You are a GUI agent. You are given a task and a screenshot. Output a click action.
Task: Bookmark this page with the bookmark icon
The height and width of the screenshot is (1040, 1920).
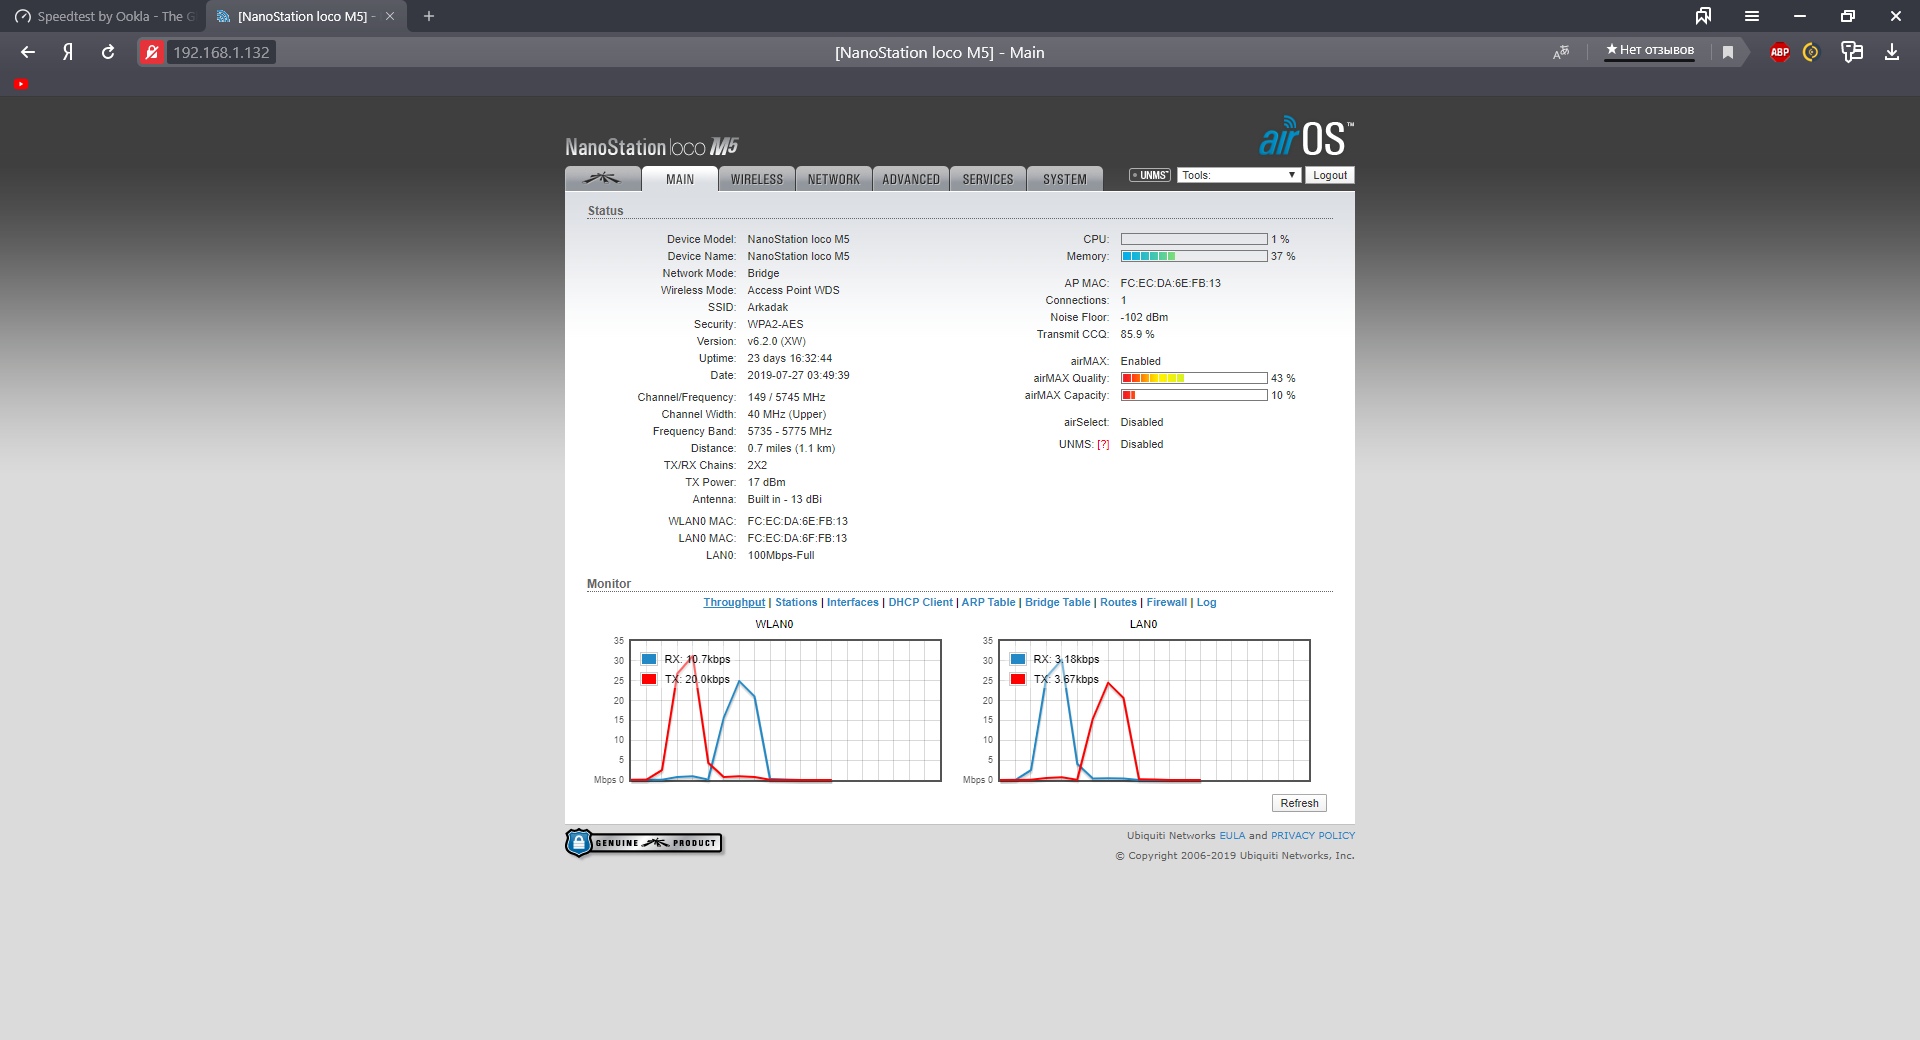[x=1728, y=52]
